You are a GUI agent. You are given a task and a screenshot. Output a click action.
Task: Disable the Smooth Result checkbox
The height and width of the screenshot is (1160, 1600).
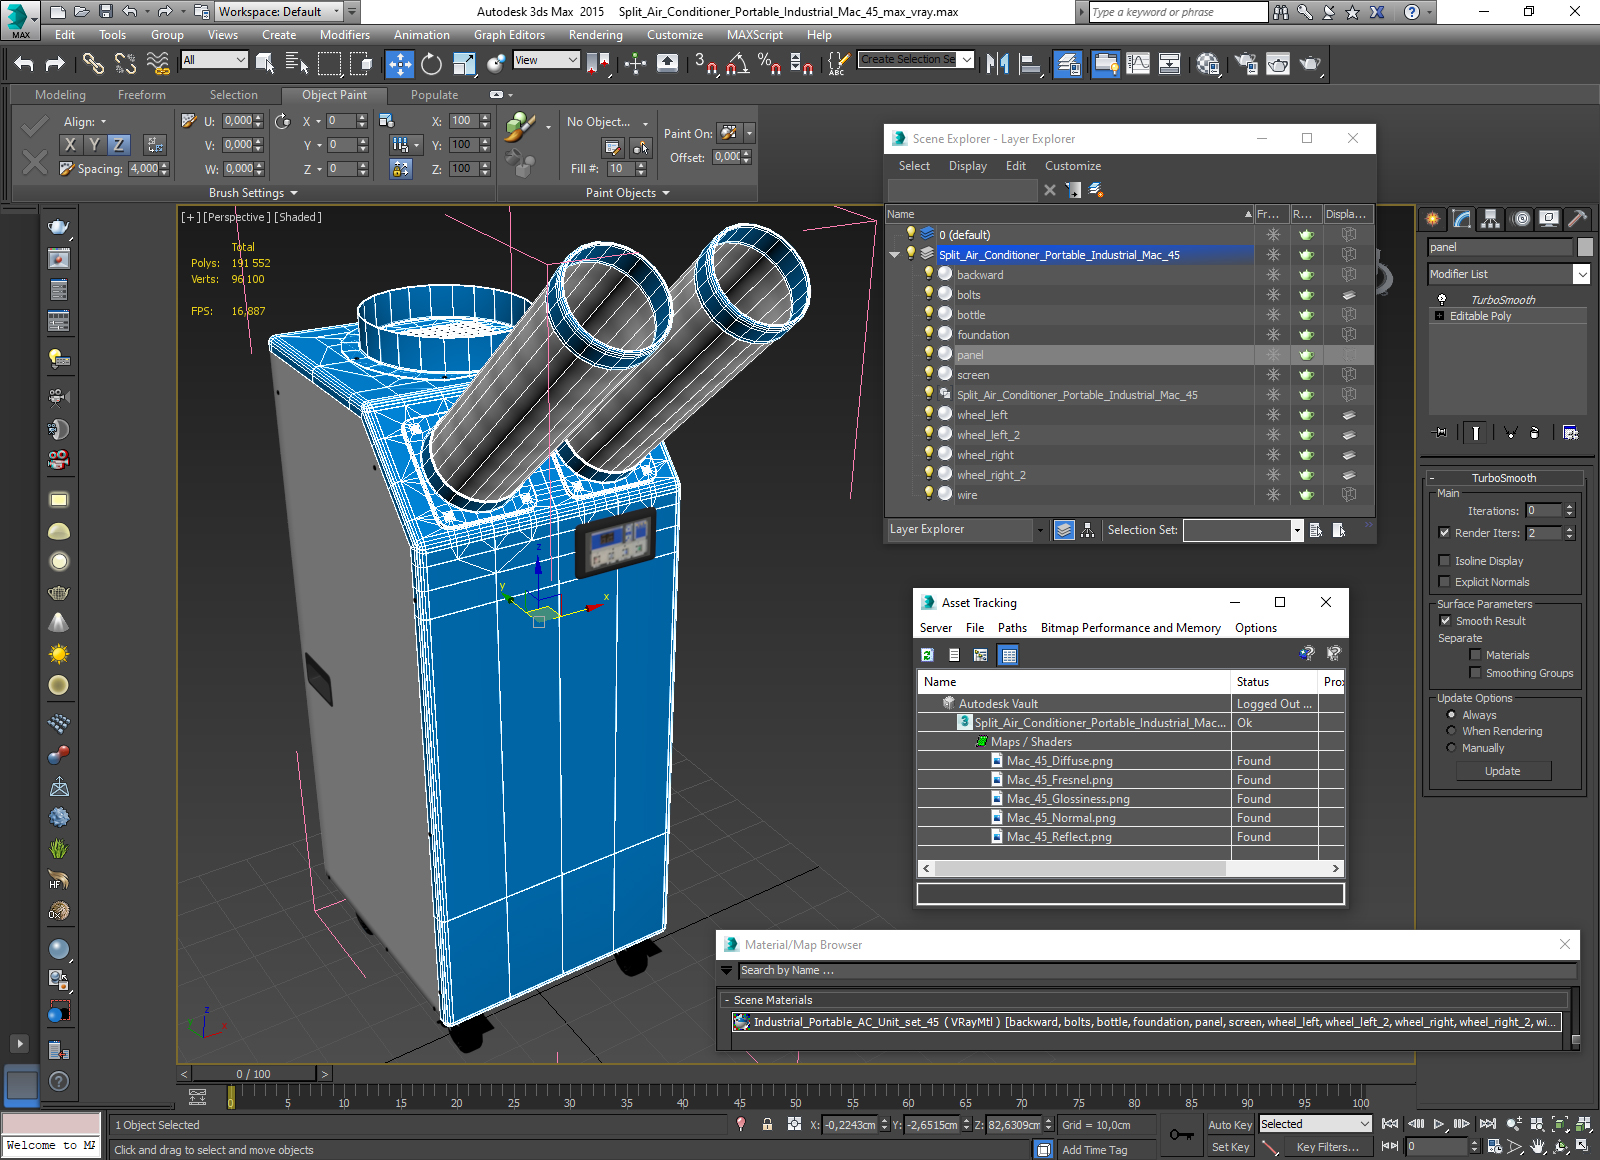point(1444,621)
